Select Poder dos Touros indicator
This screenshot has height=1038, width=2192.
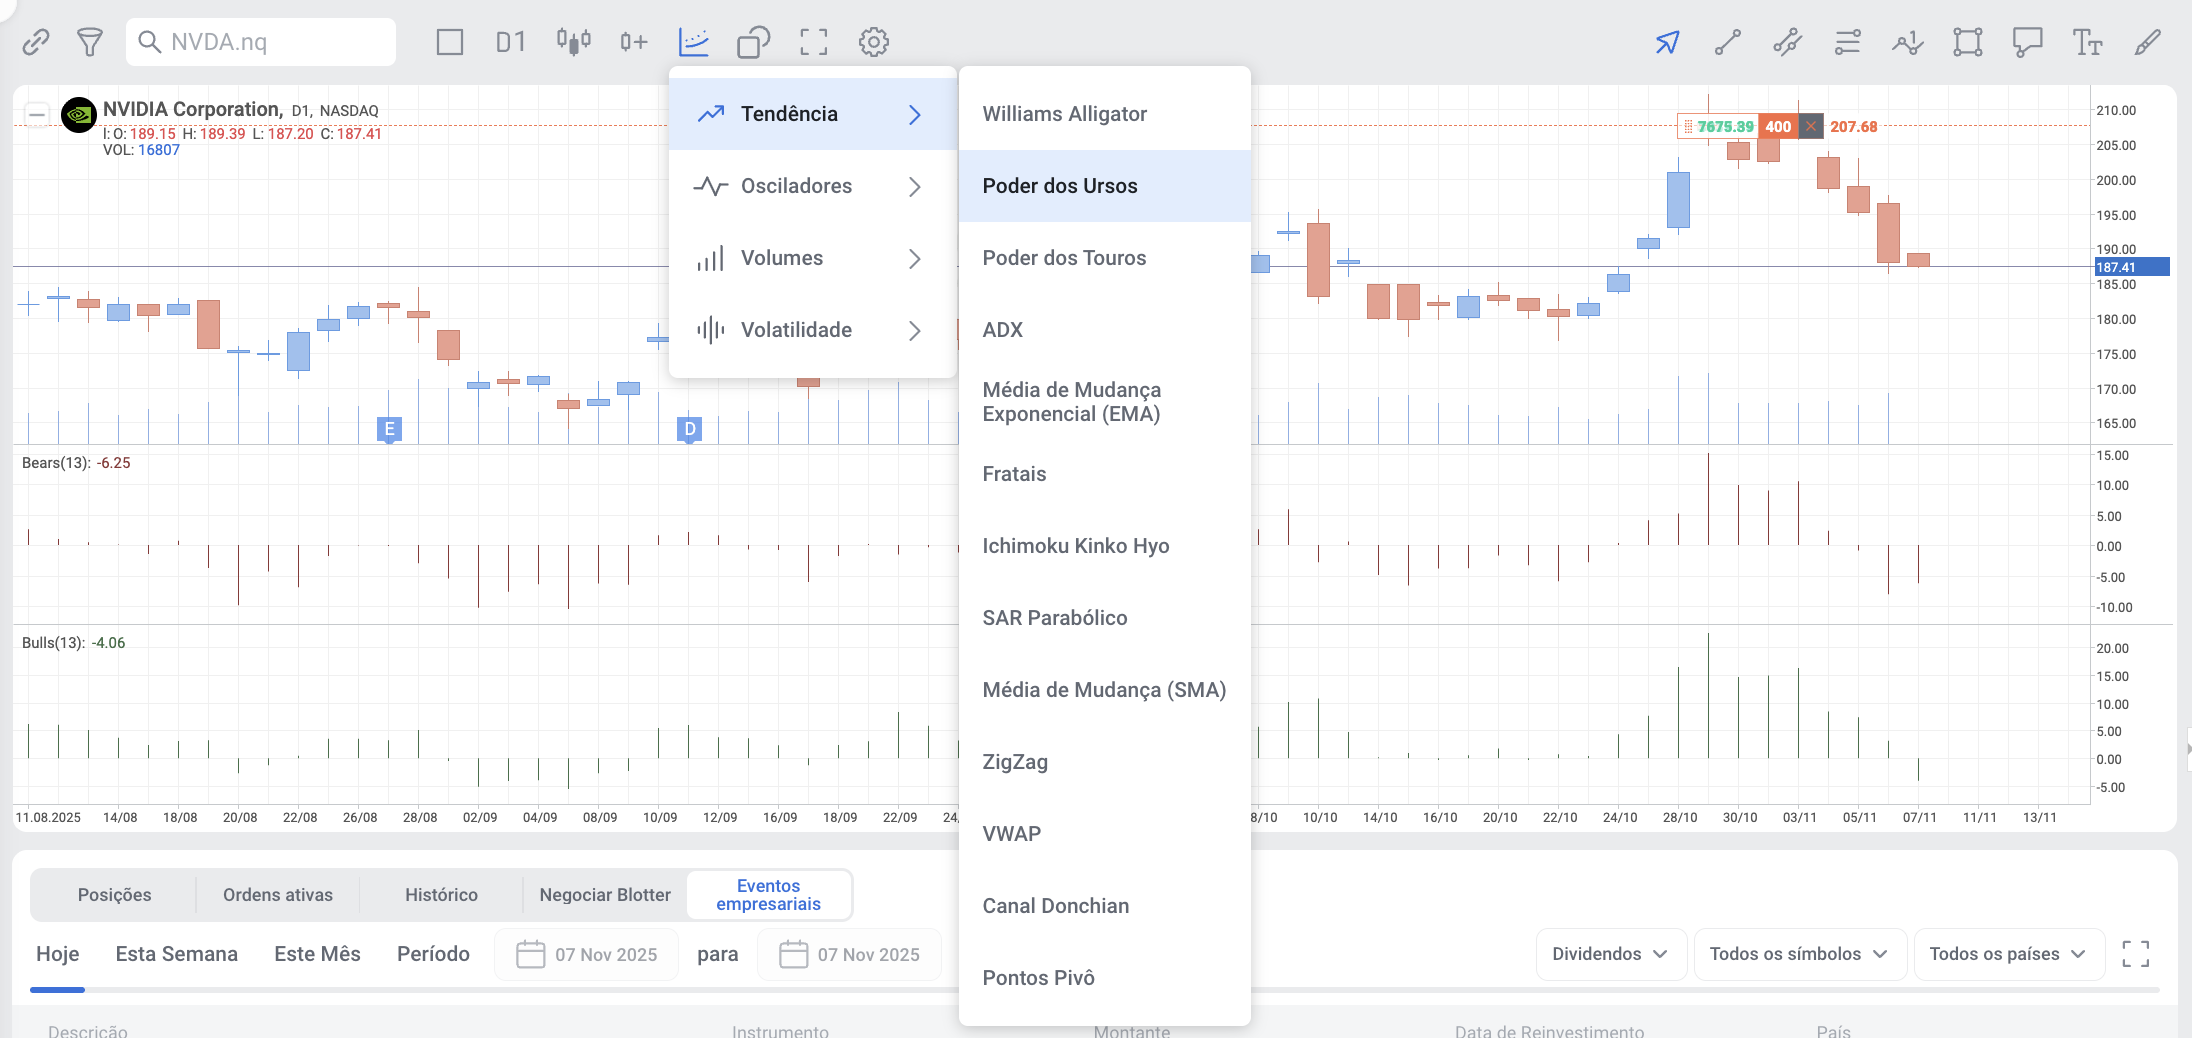1105,258
